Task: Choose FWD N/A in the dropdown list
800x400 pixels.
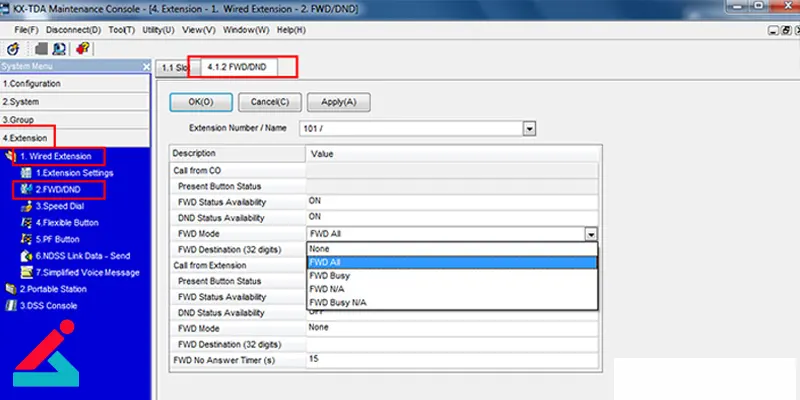Action: pos(452,289)
